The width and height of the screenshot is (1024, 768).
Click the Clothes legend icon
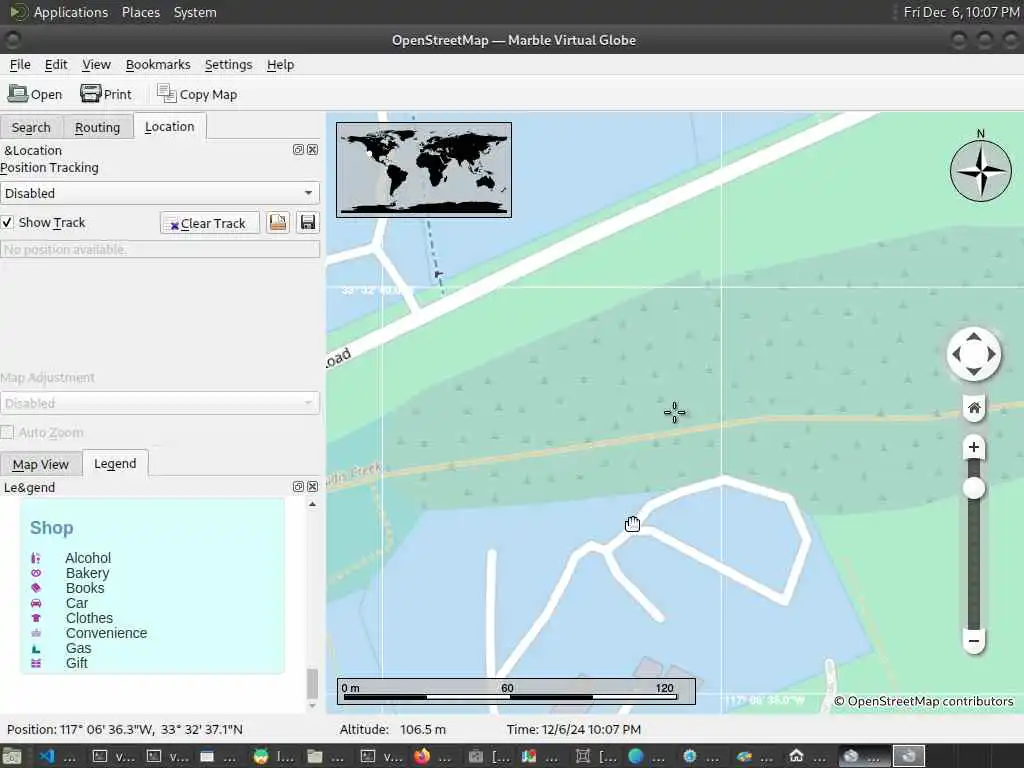(x=36, y=618)
